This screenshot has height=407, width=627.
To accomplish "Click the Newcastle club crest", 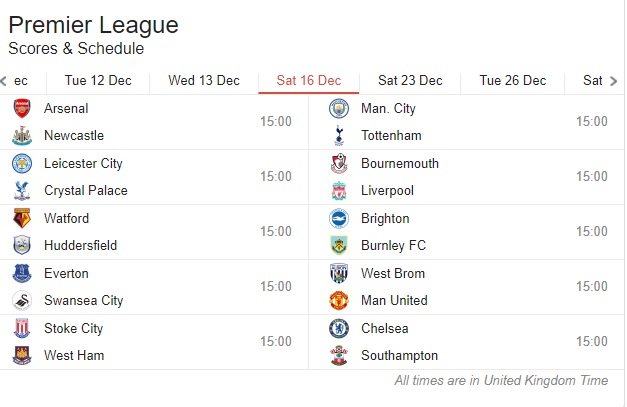I will point(22,135).
